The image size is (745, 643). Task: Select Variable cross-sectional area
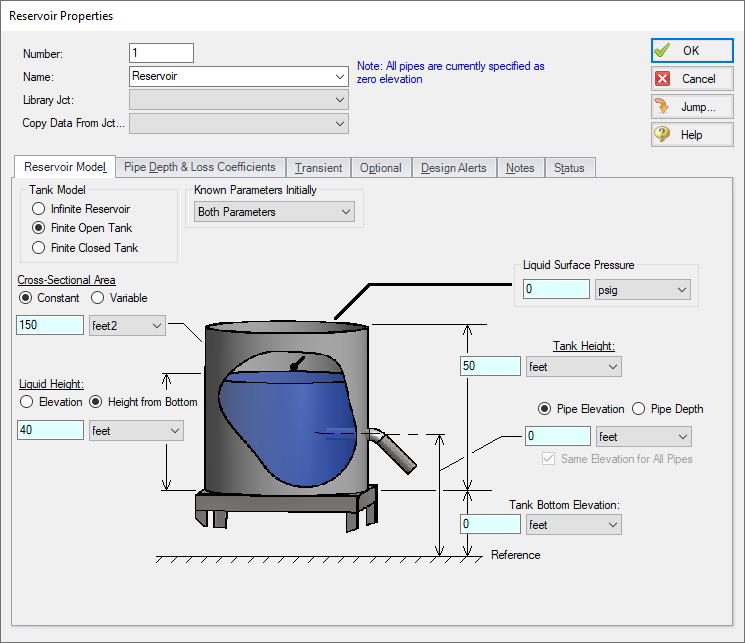click(x=98, y=297)
